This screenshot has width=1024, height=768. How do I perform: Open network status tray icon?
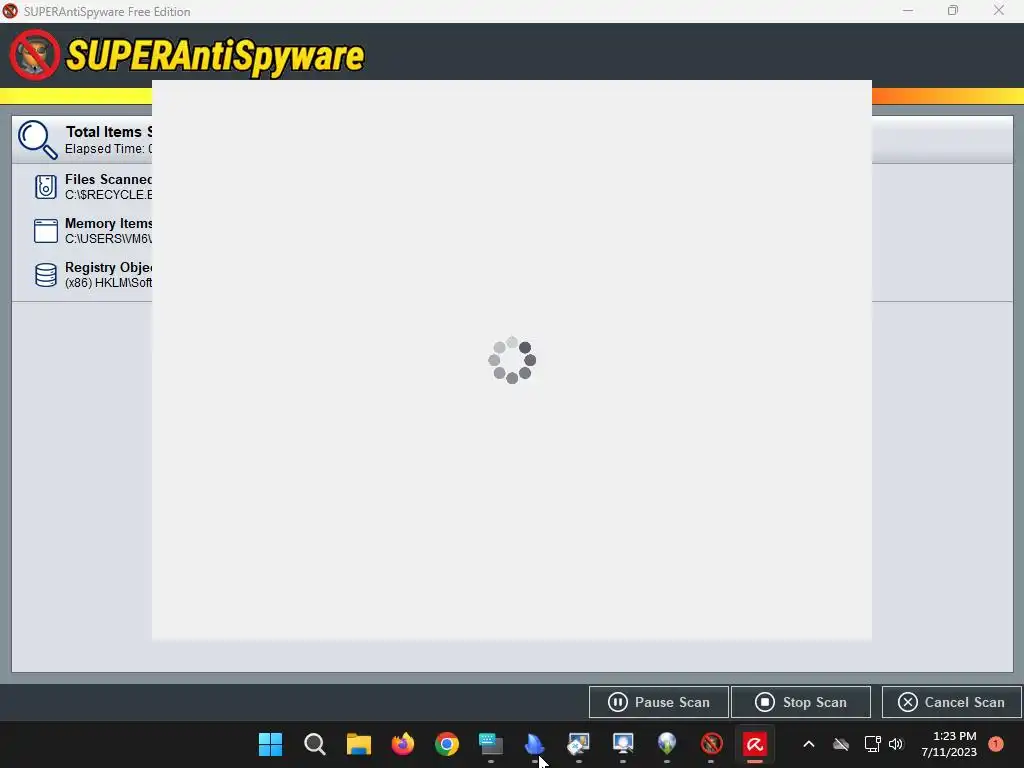tap(872, 744)
